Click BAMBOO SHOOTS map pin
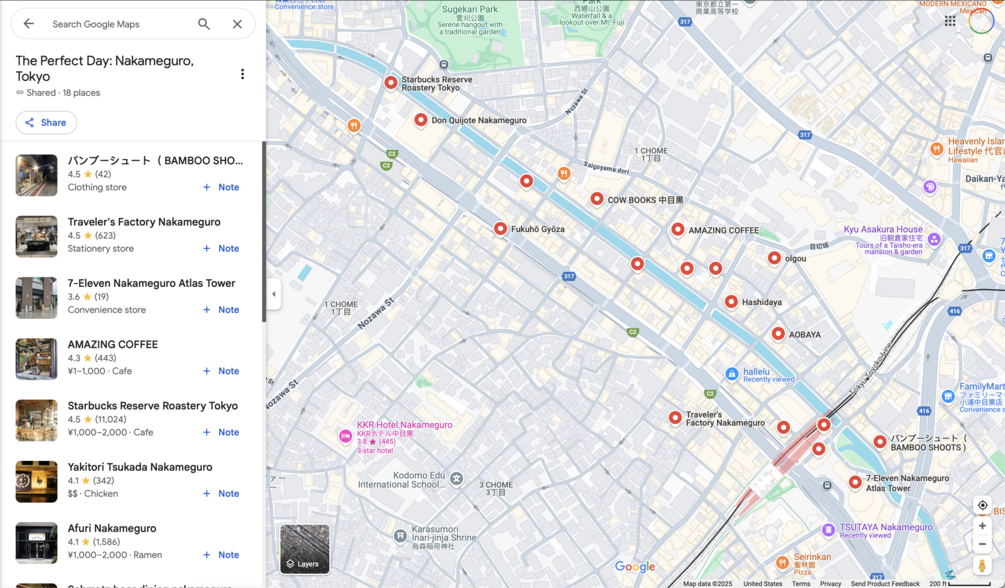Screen dimensions: 1005x588 880,442
